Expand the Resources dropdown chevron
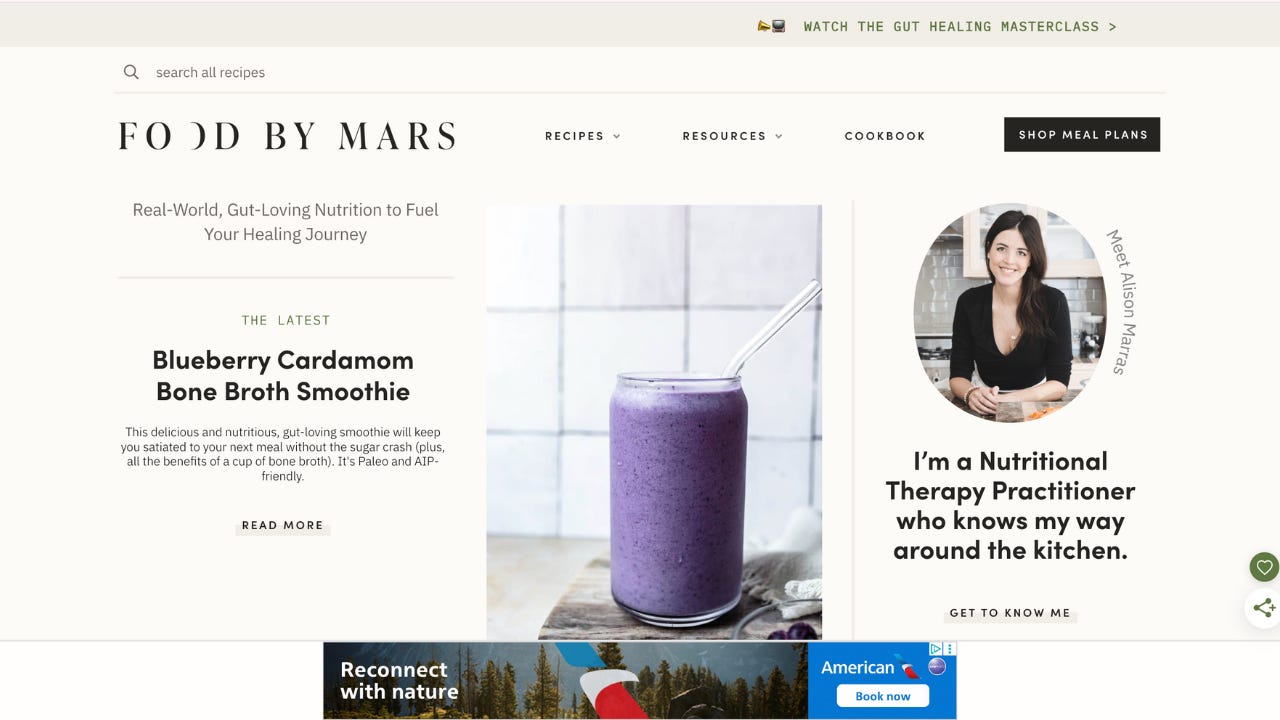 click(x=779, y=136)
